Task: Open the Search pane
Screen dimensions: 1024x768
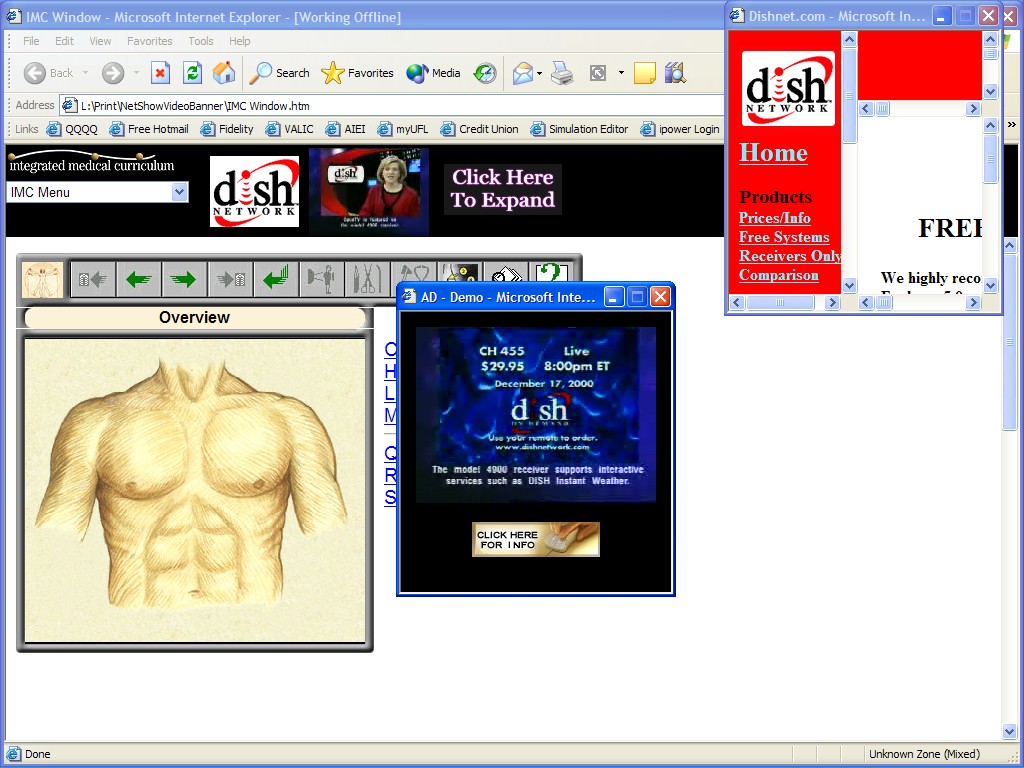Action: [280, 73]
